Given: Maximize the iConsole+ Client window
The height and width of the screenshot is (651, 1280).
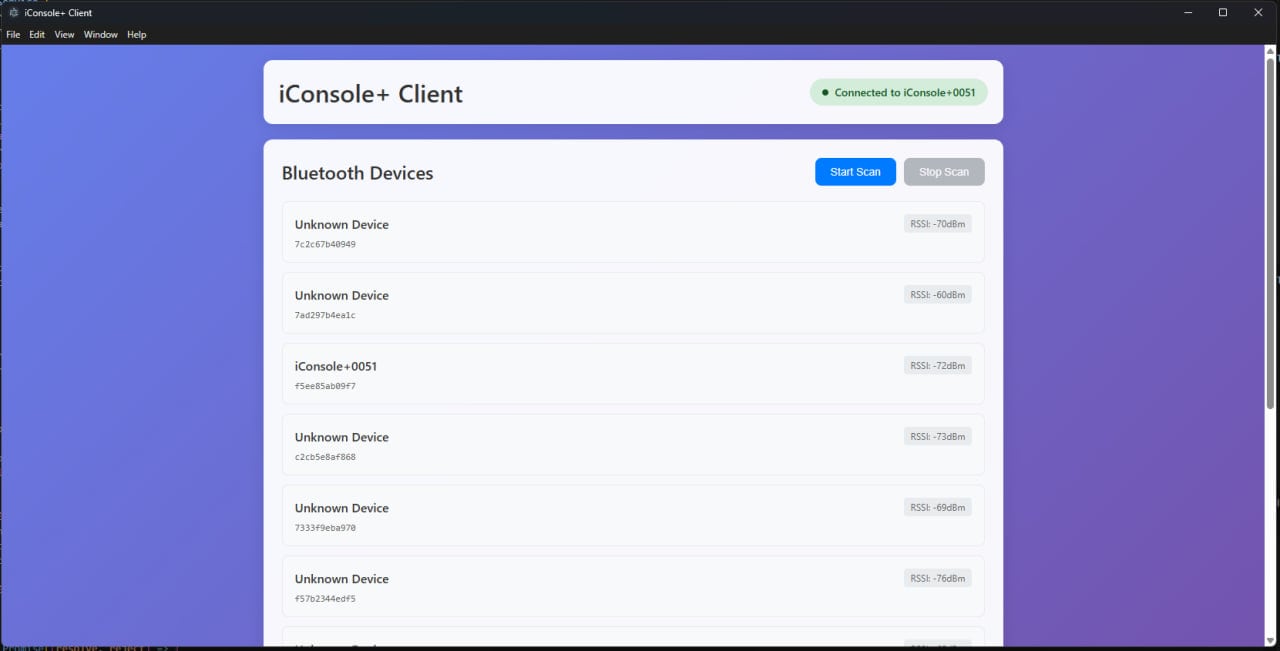Looking at the screenshot, I should coord(1222,12).
